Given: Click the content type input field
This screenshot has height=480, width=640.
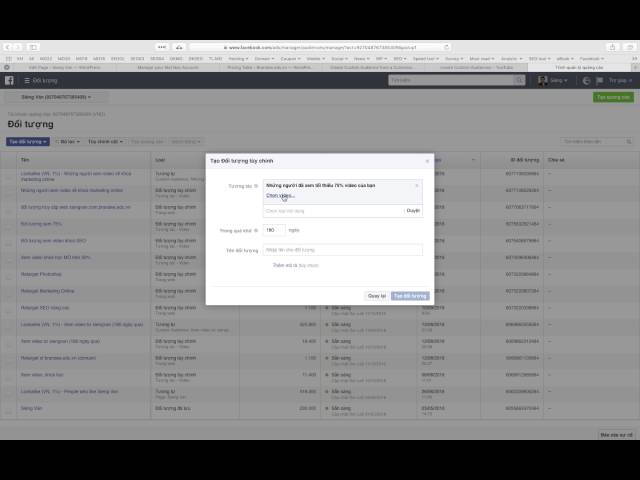Looking at the screenshot, I should (x=333, y=211).
